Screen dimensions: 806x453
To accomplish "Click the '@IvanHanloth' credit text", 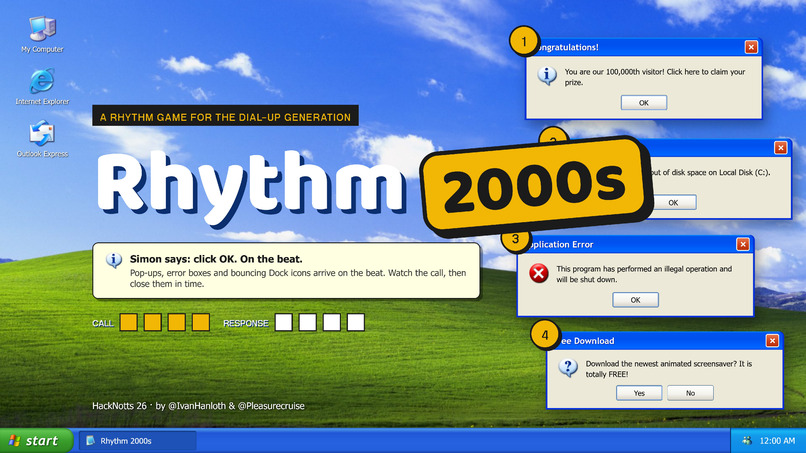I will pyautogui.click(x=197, y=406).
